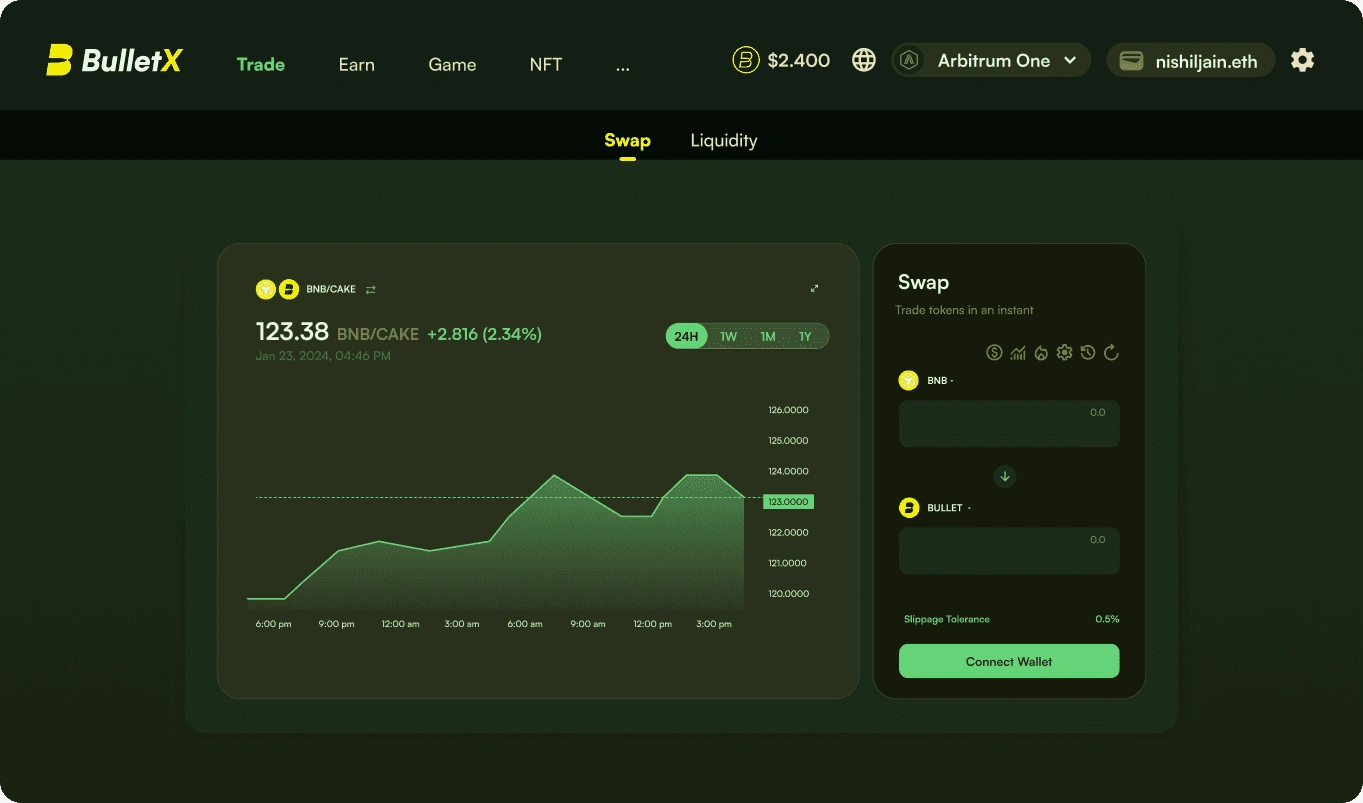Open the nishiljain.eth wallet account
The width and height of the screenshot is (1363, 803).
(x=1190, y=60)
